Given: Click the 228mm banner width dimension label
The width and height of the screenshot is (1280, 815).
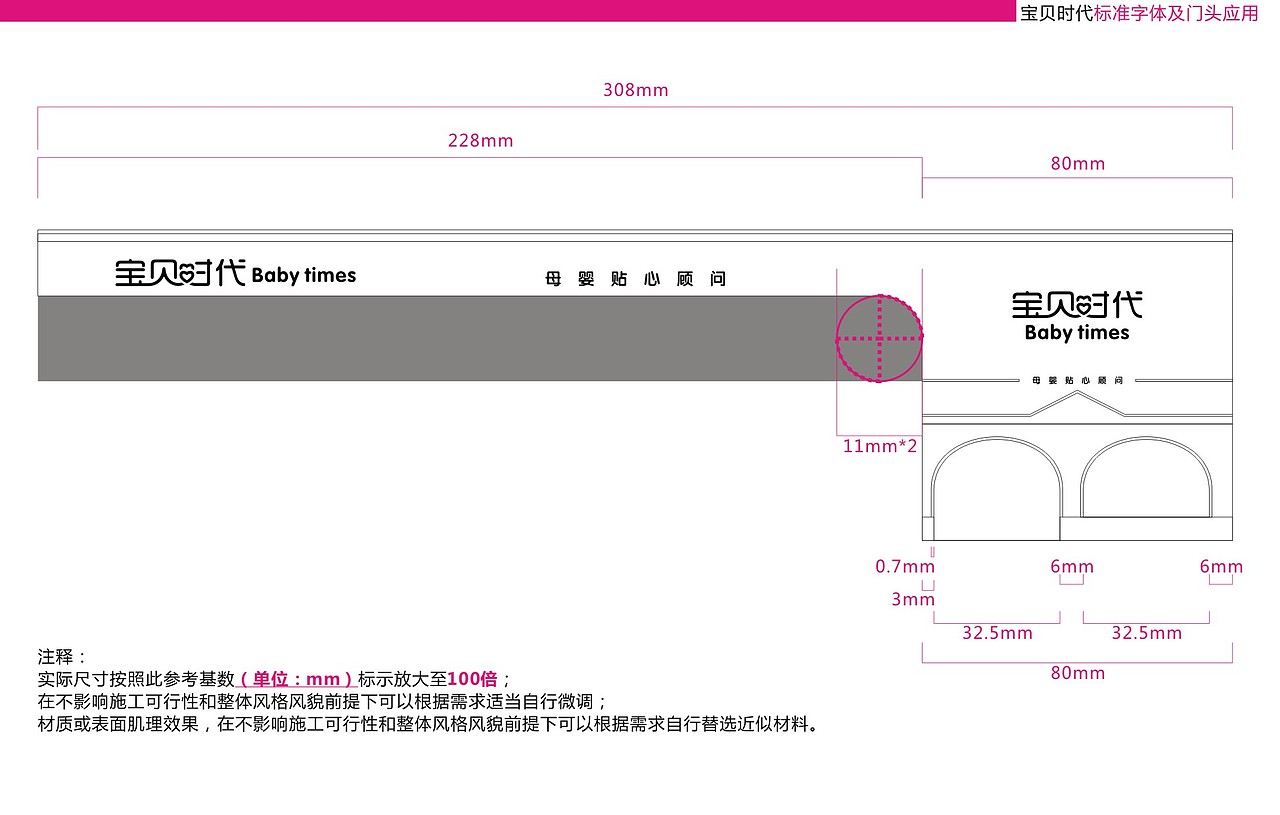Looking at the screenshot, I should 480,141.
